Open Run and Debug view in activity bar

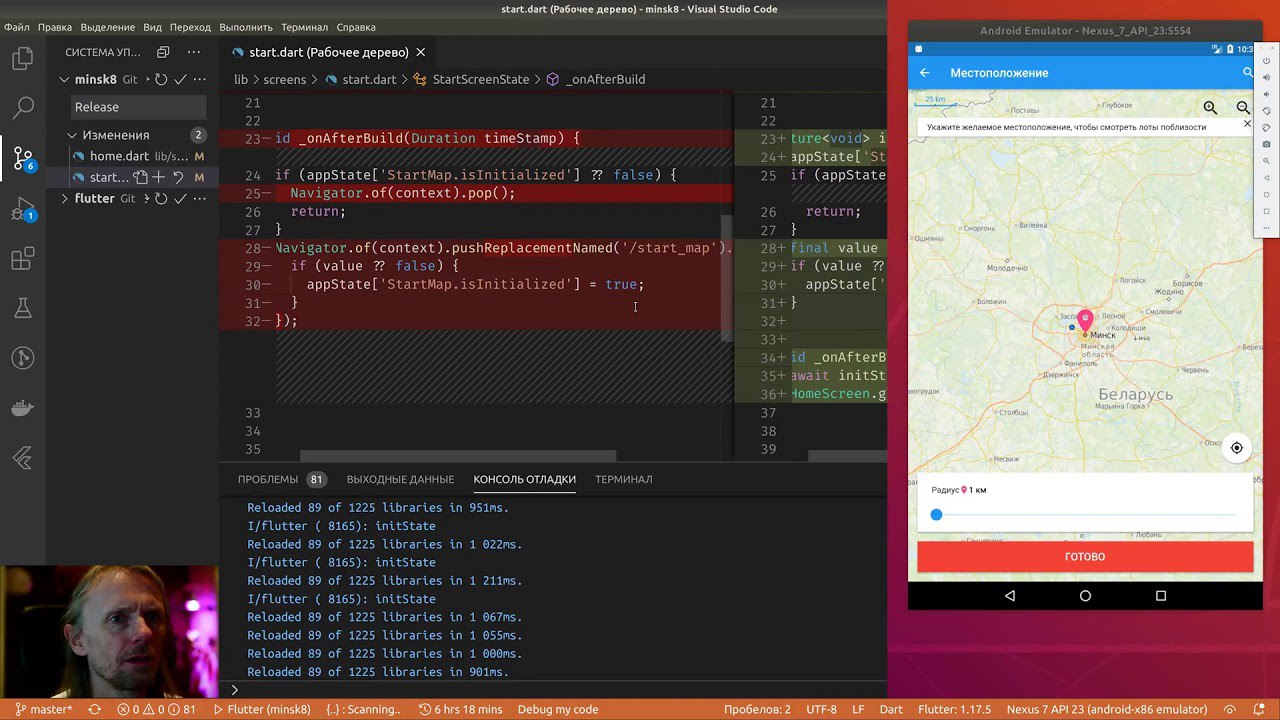coord(22,210)
